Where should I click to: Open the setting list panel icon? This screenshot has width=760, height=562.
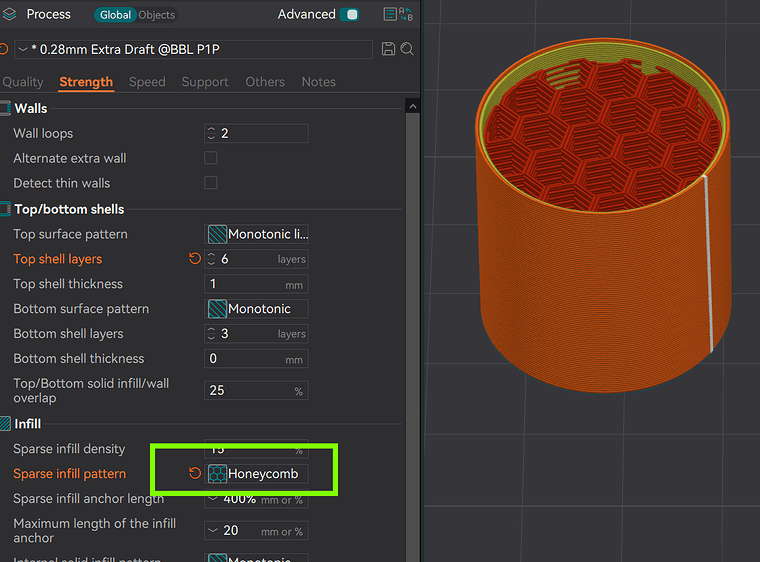pos(390,14)
